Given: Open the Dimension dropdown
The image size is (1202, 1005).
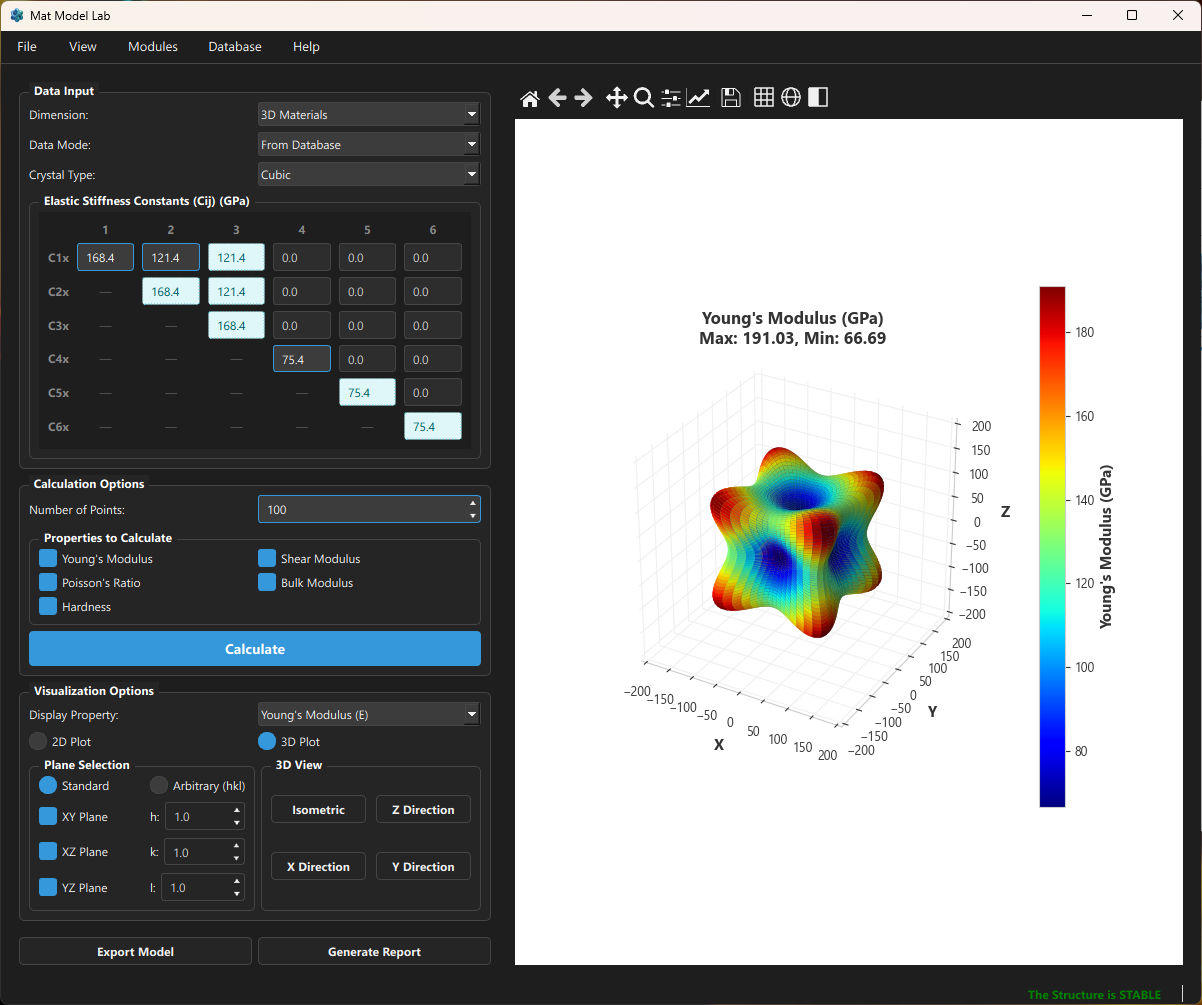Looking at the screenshot, I should tap(368, 115).
